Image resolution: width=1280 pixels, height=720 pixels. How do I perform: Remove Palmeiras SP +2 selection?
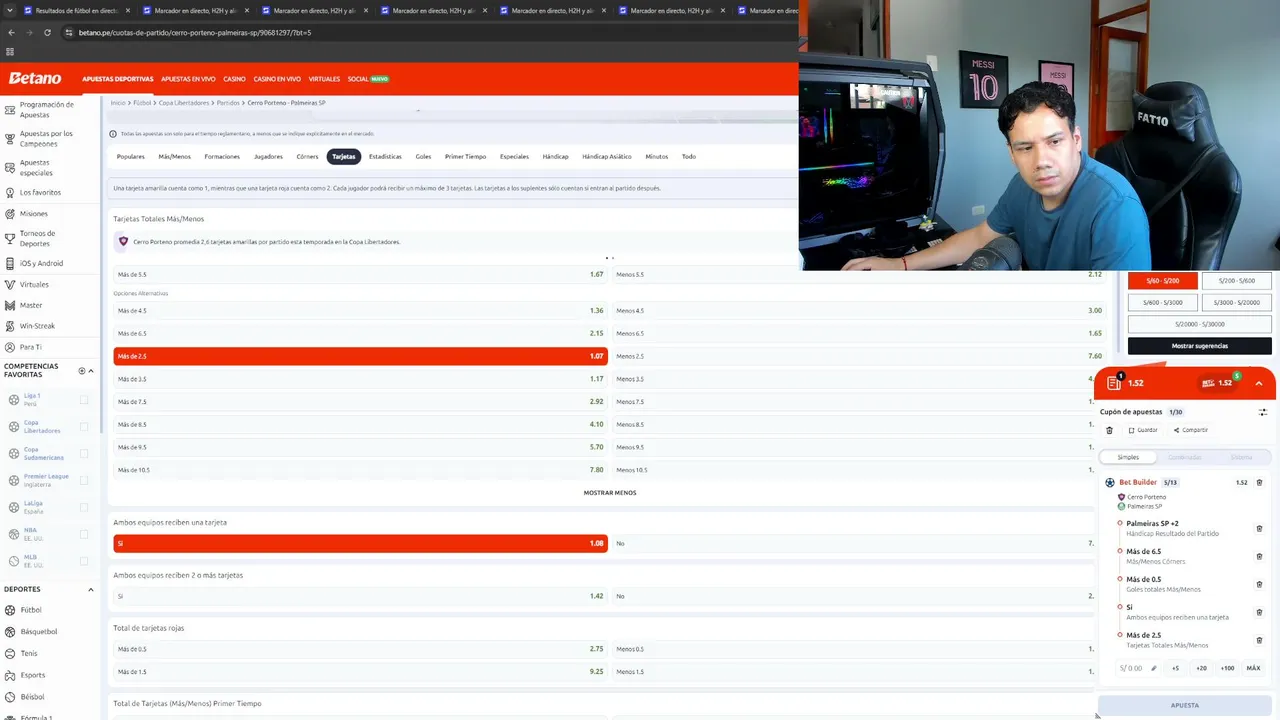[1259, 528]
